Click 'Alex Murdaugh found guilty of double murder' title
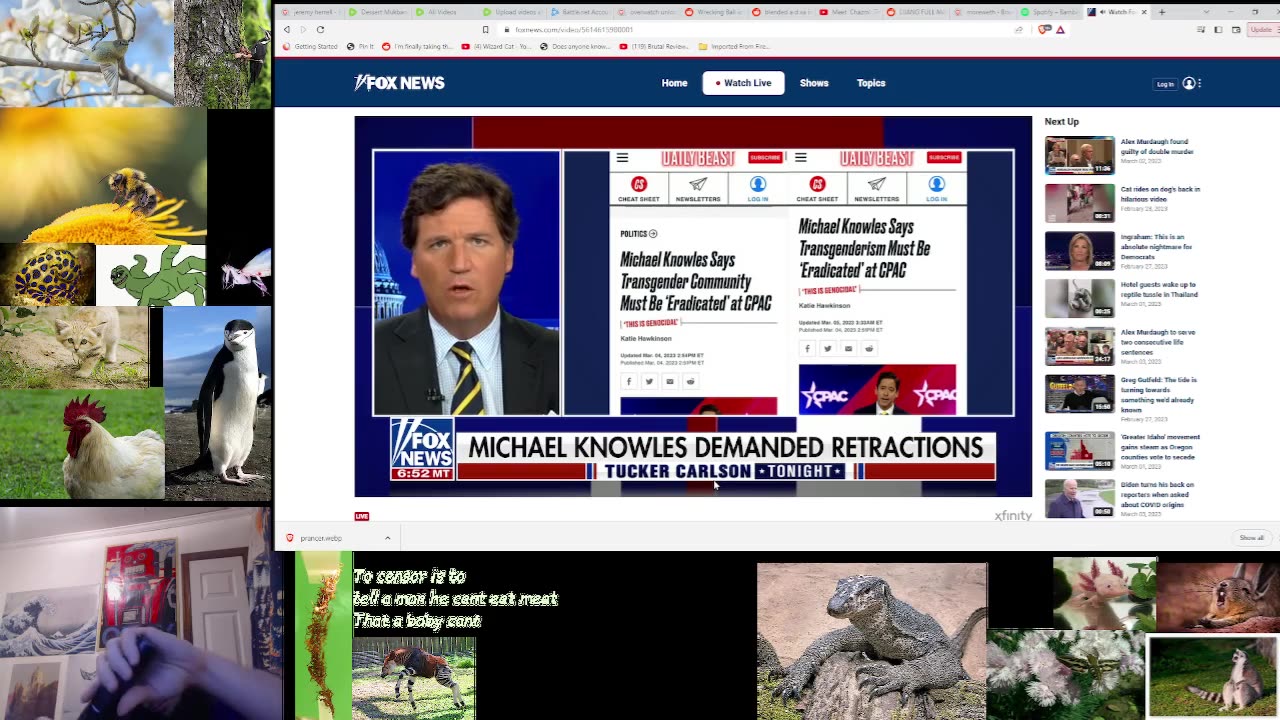1280x720 pixels. [1156, 146]
